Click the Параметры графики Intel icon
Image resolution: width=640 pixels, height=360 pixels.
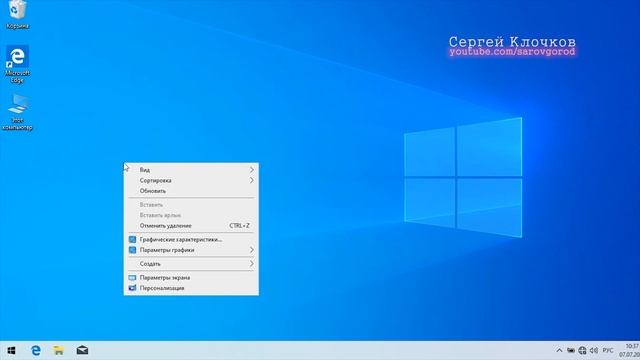(x=132, y=250)
